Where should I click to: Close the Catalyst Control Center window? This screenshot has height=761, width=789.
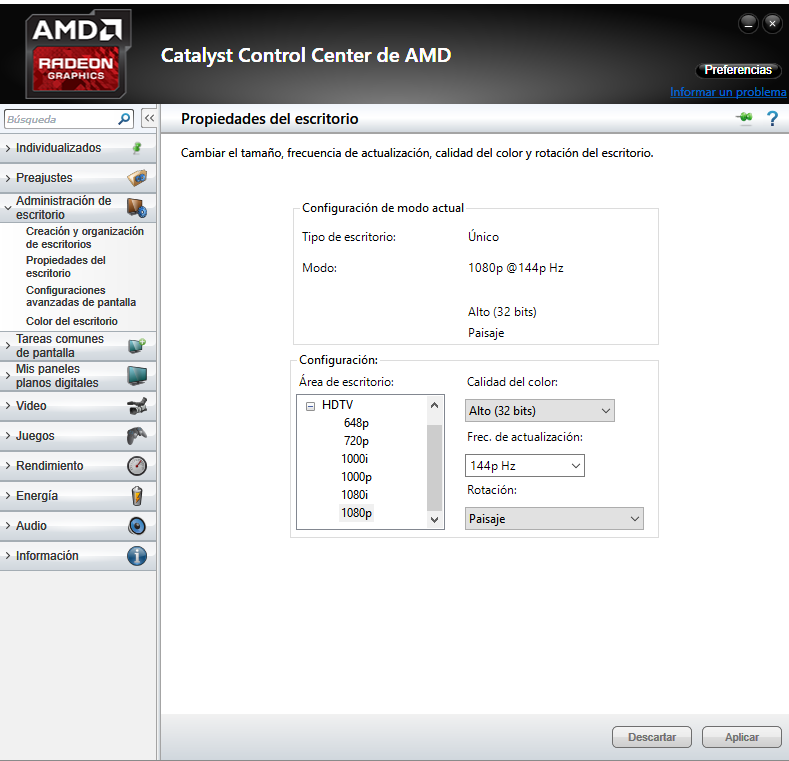[772, 24]
